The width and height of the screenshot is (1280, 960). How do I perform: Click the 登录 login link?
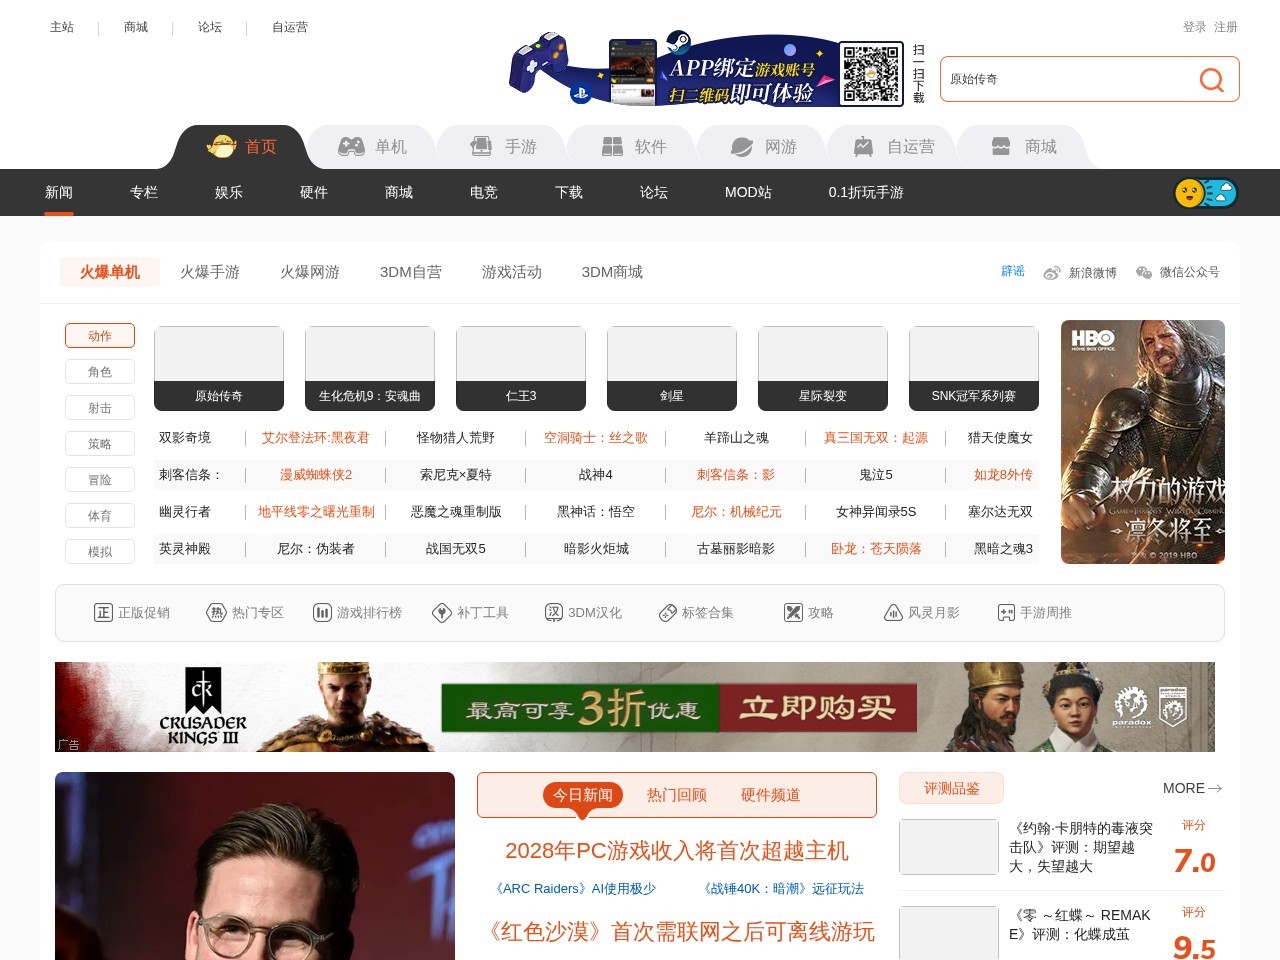pos(1194,27)
